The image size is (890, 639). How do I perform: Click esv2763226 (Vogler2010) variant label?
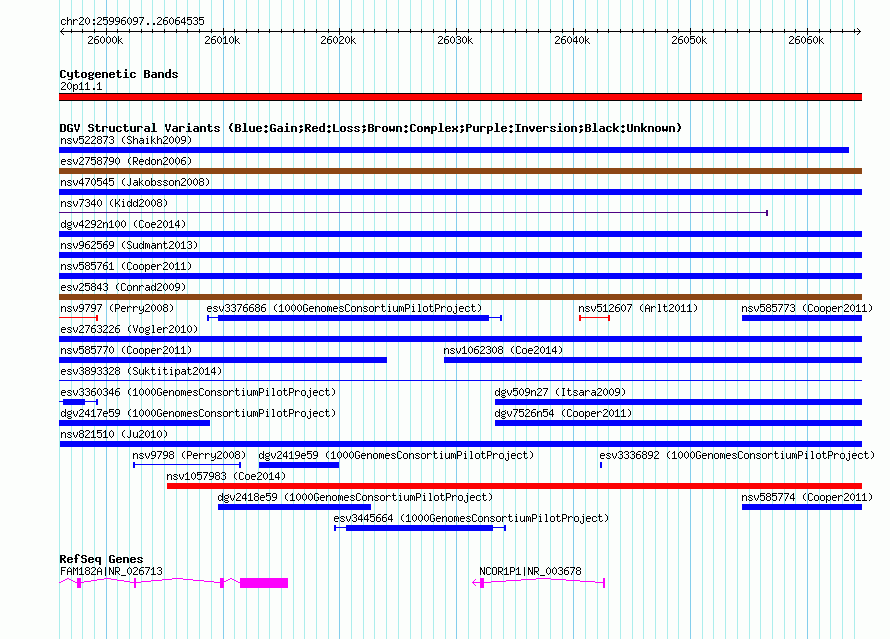point(129,329)
